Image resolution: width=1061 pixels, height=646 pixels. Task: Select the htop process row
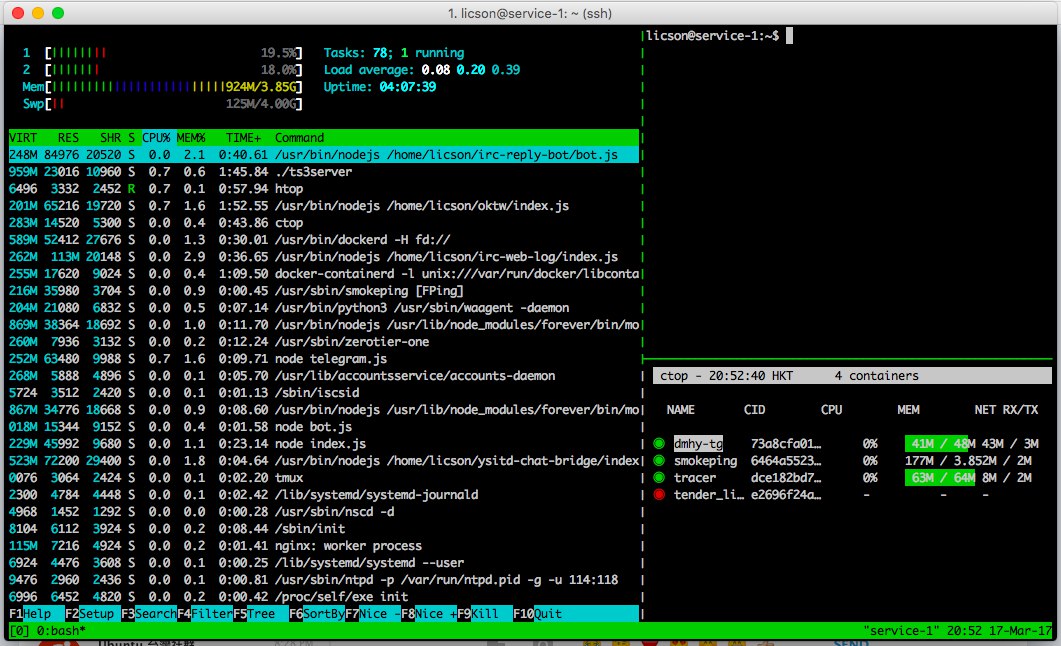coord(323,189)
